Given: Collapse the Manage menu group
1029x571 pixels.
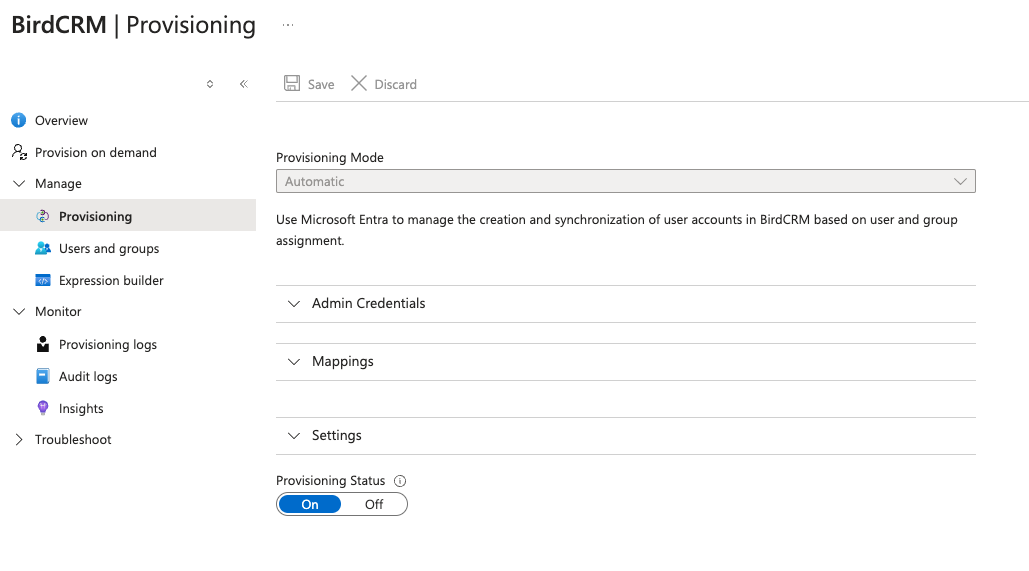Looking at the screenshot, I should coord(18,184).
